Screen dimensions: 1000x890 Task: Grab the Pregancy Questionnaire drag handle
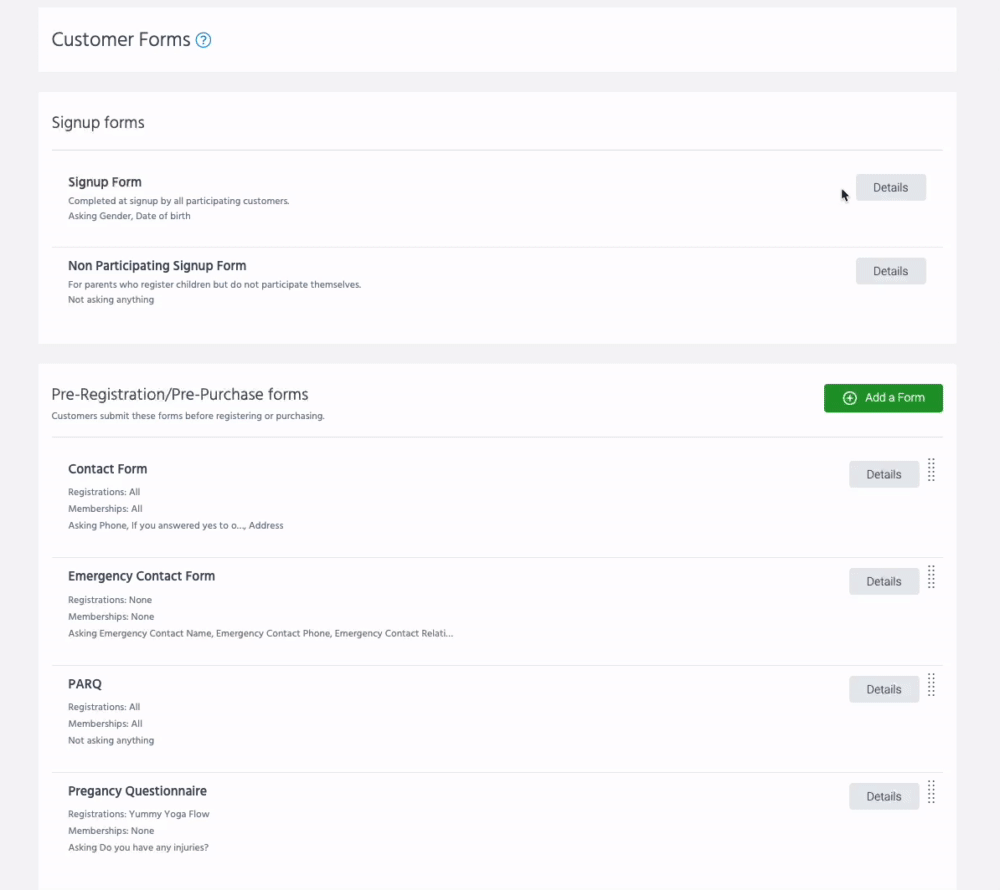pos(931,792)
